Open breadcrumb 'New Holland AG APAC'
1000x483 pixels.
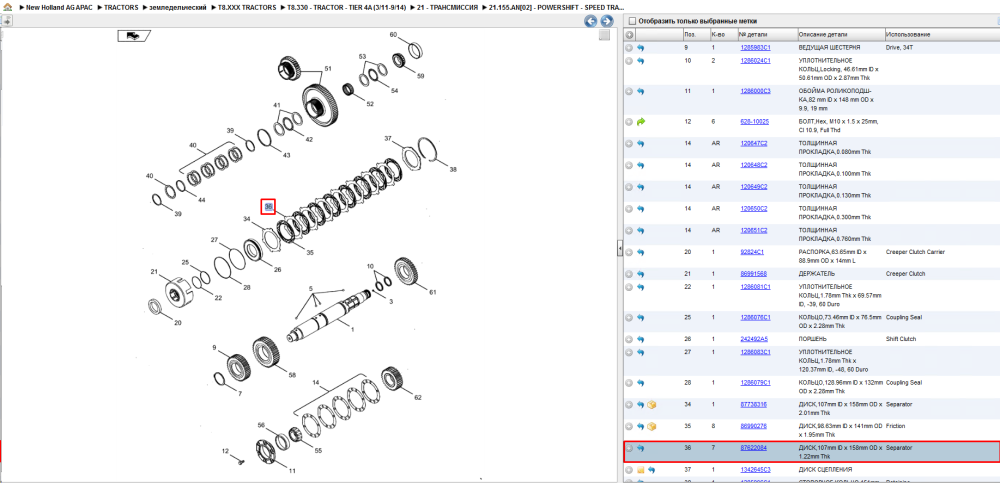tap(59, 7)
